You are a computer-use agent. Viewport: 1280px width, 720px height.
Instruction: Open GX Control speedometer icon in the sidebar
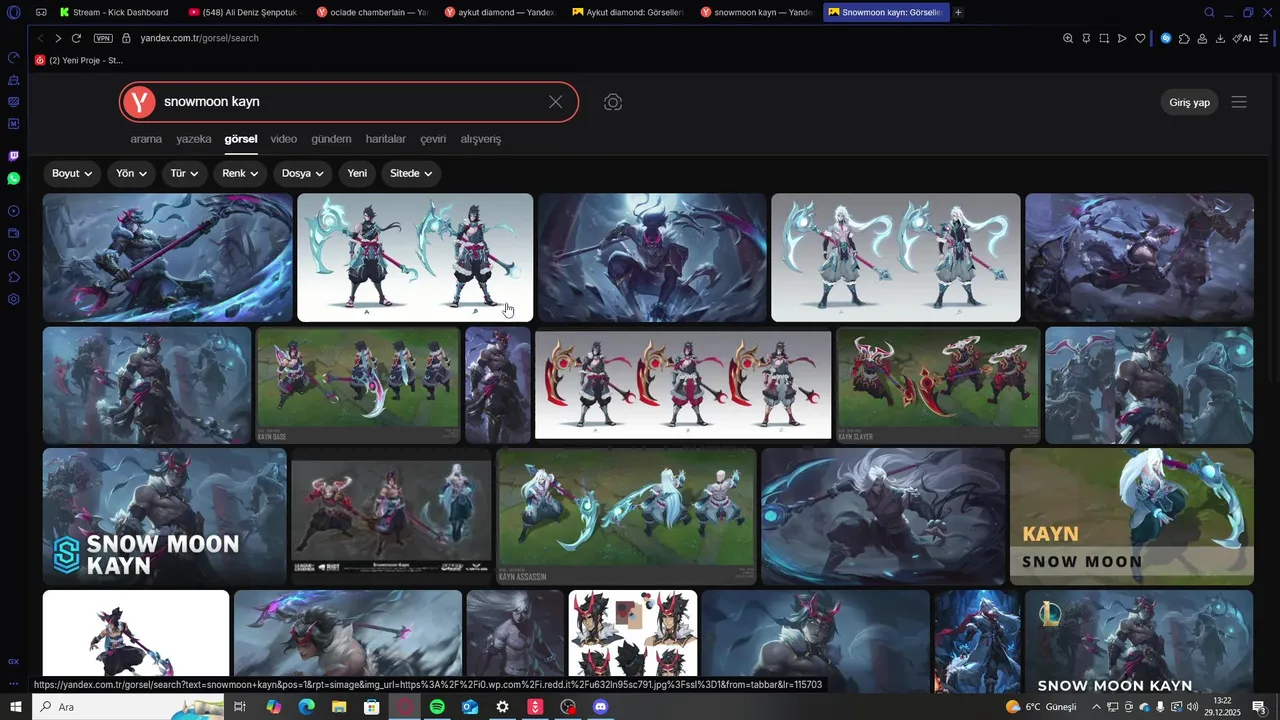pos(13,57)
